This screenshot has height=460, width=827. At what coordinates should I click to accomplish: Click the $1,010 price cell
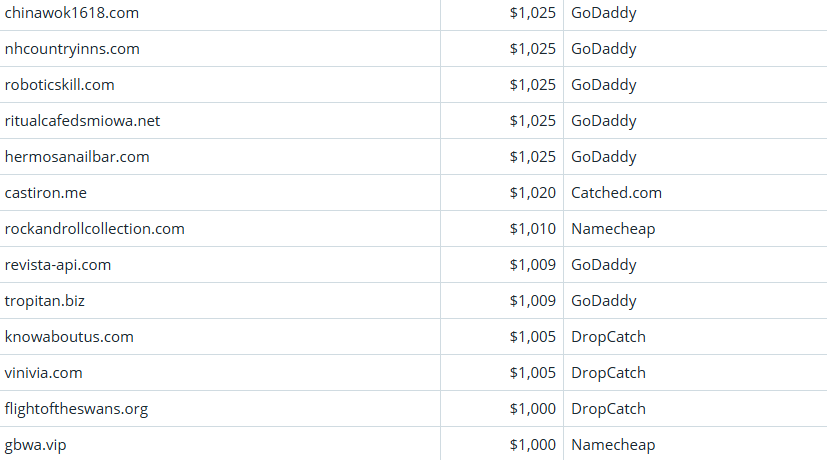532,229
